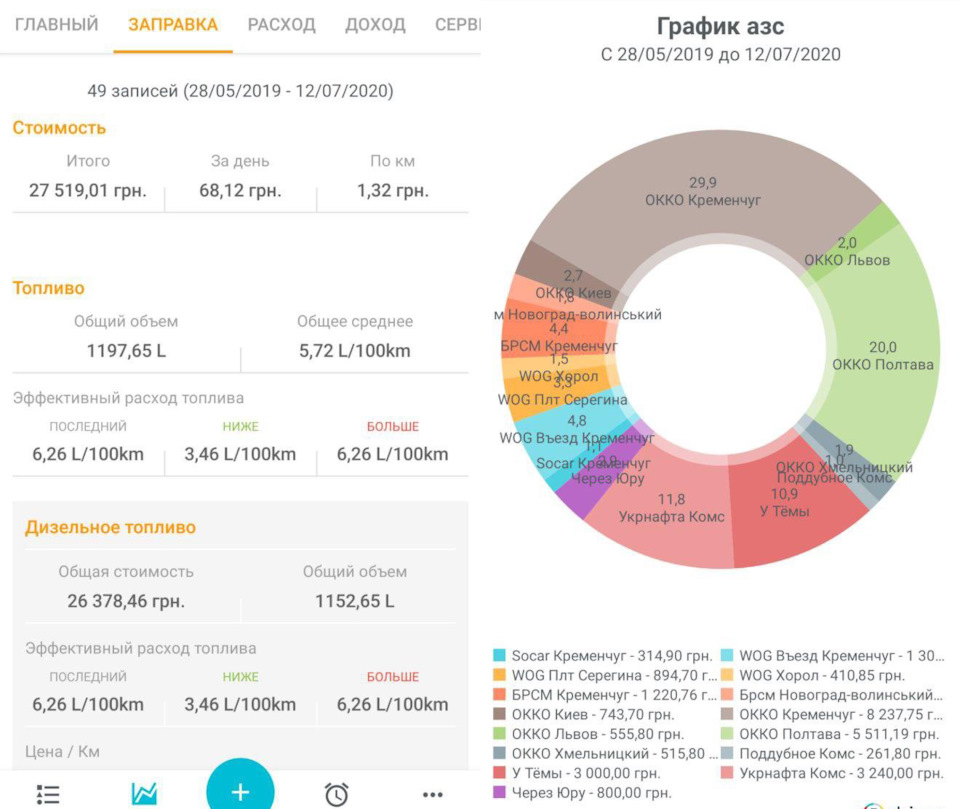Click the green НИЖЕ label under Топливо
The image size is (960, 809).
[240, 427]
